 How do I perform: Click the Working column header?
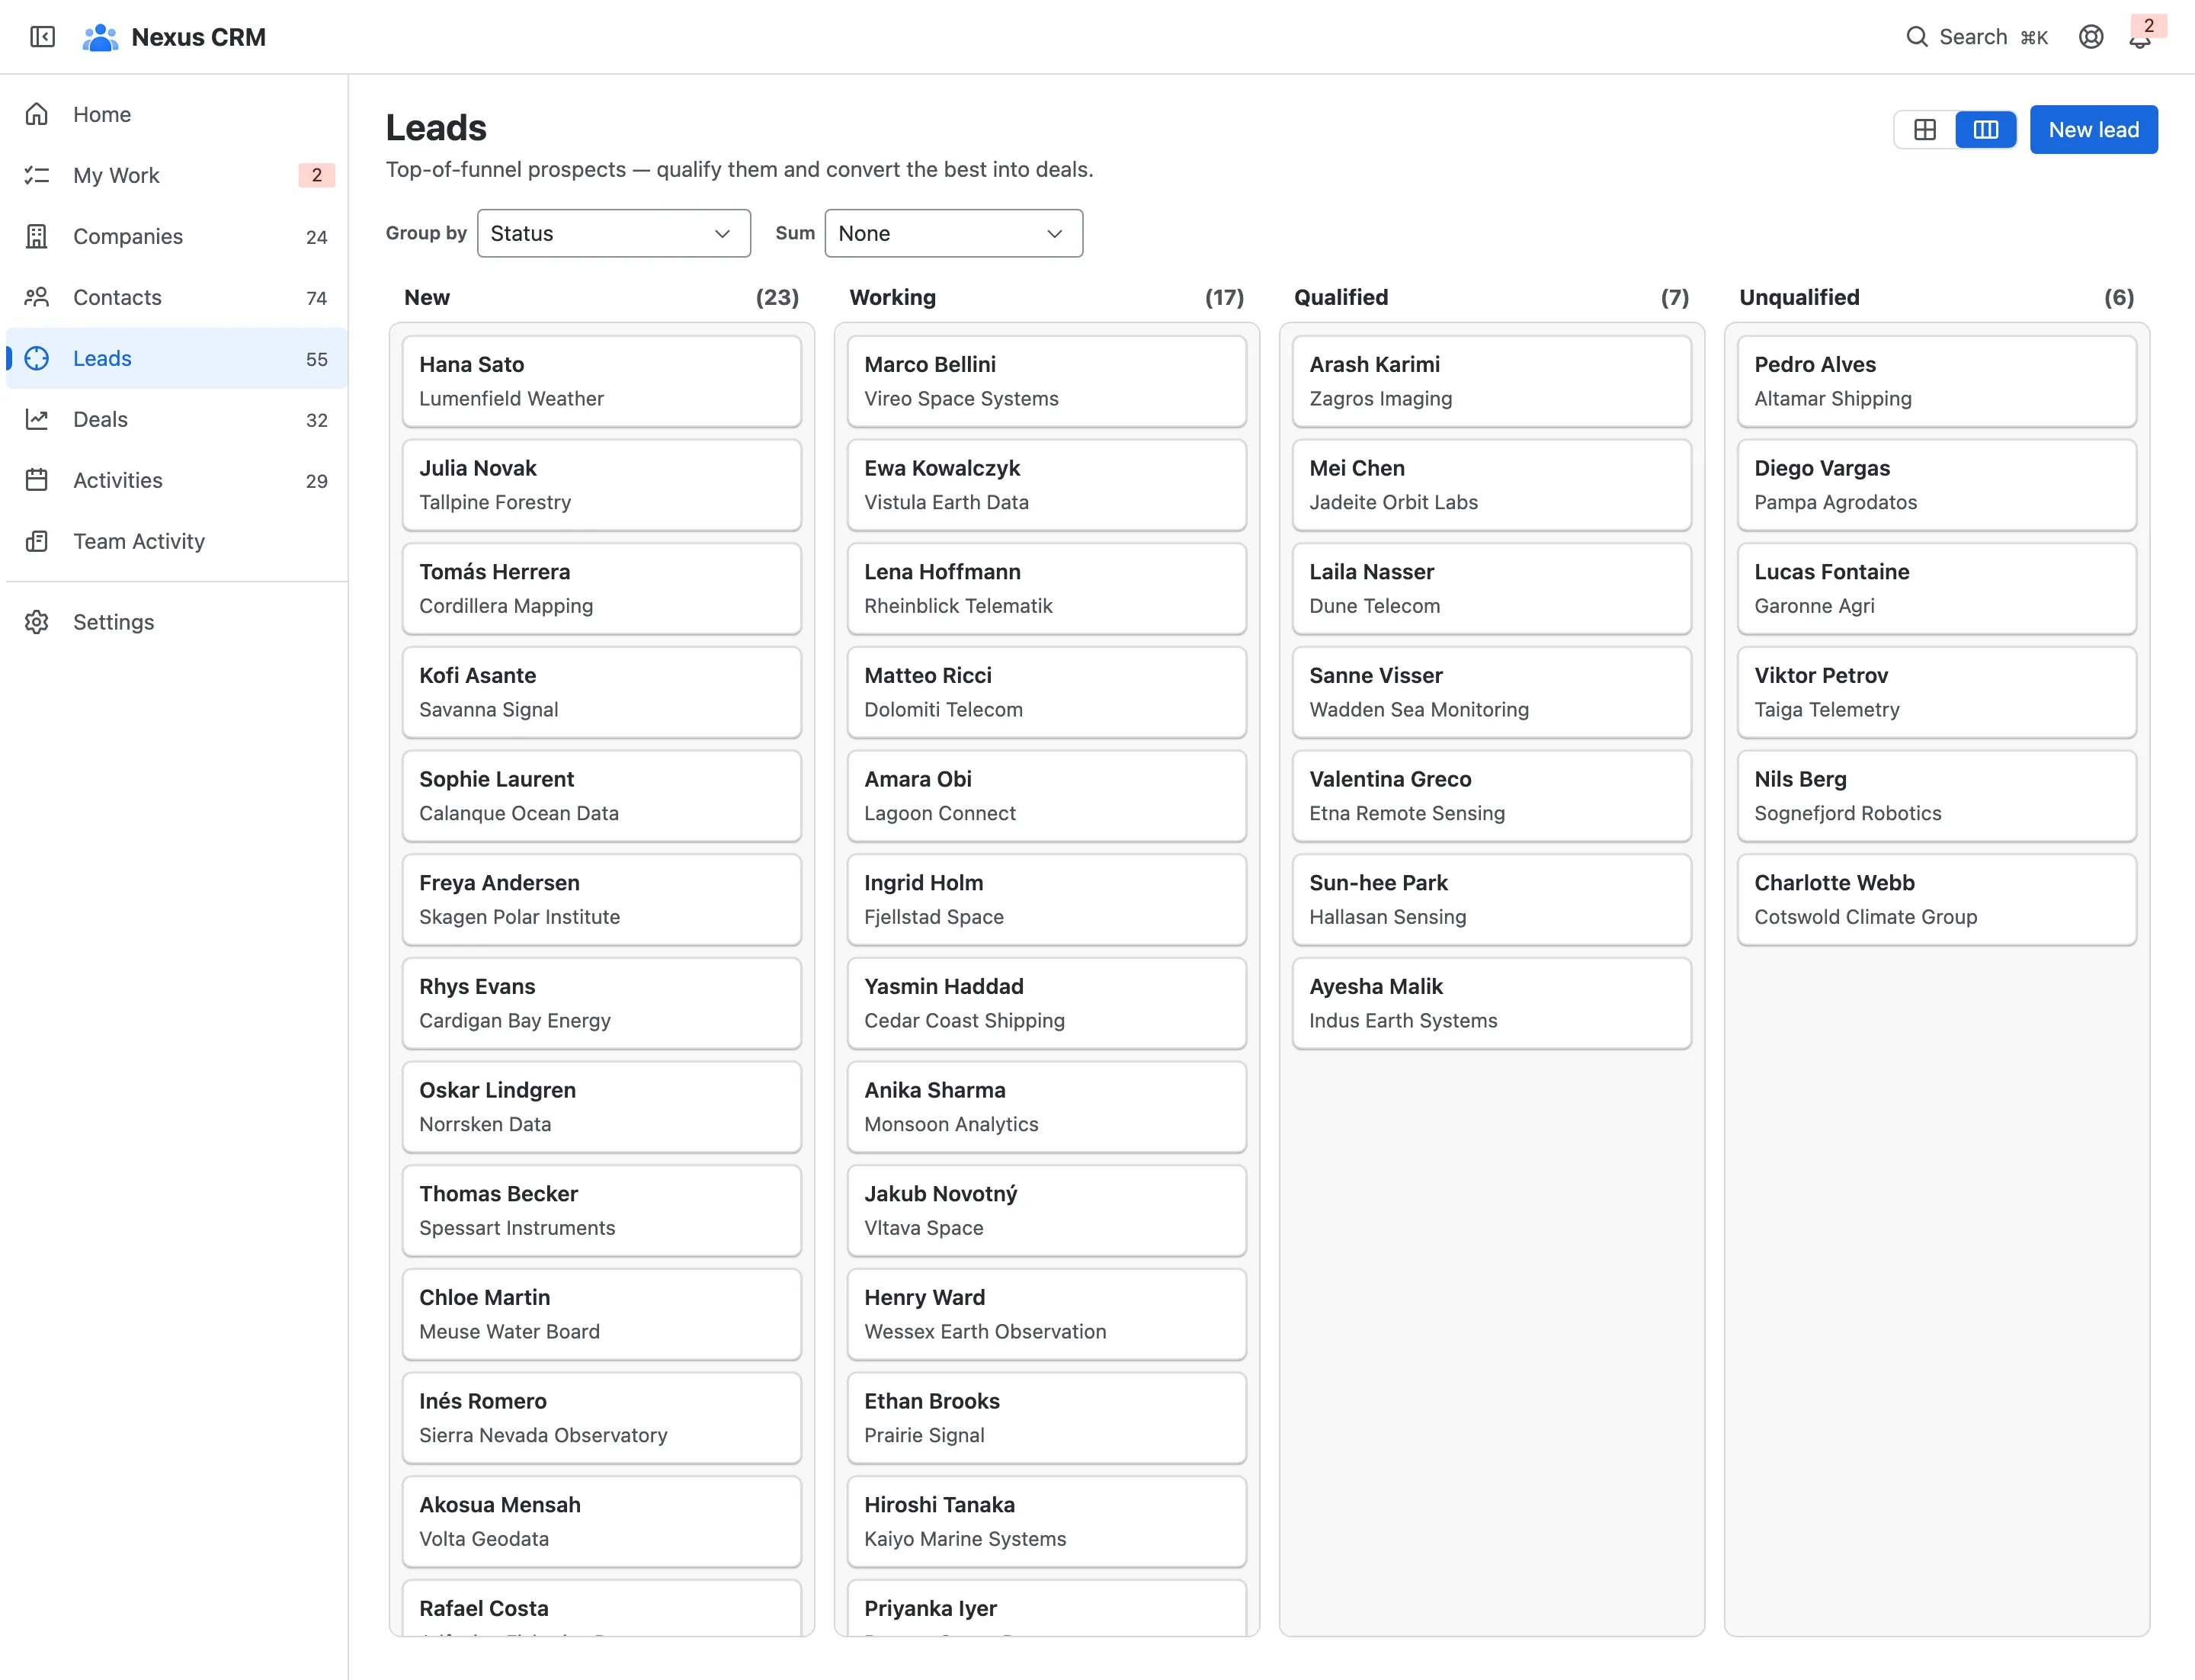[x=892, y=297]
